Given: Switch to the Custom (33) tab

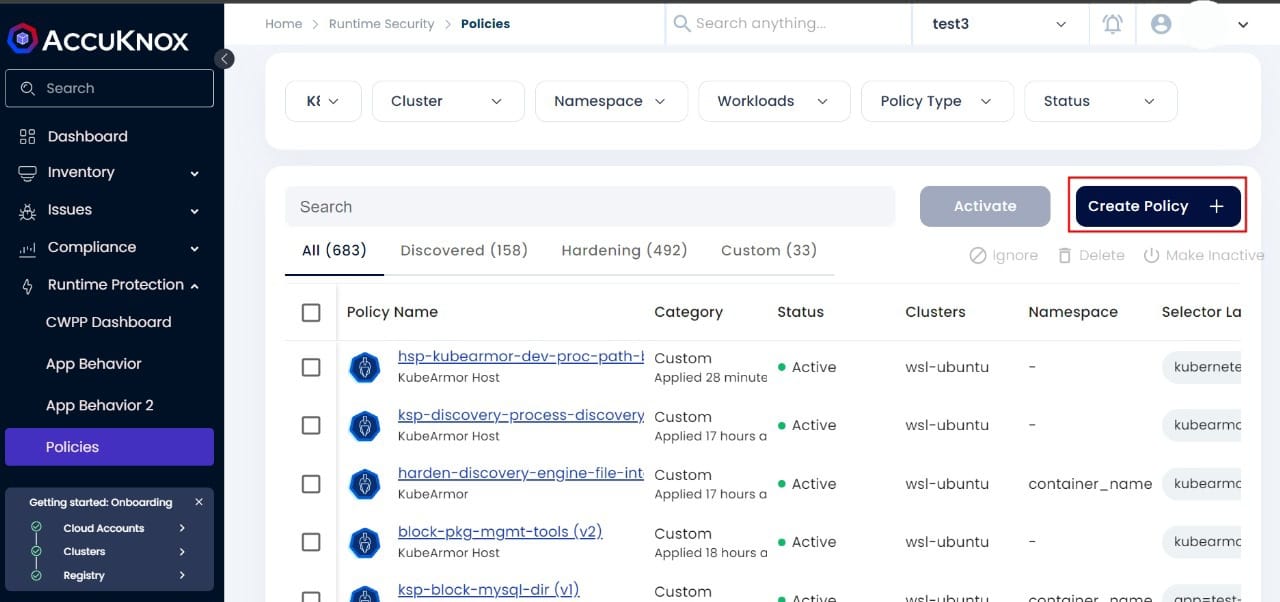Looking at the screenshot, I should [x=769, y=250].
